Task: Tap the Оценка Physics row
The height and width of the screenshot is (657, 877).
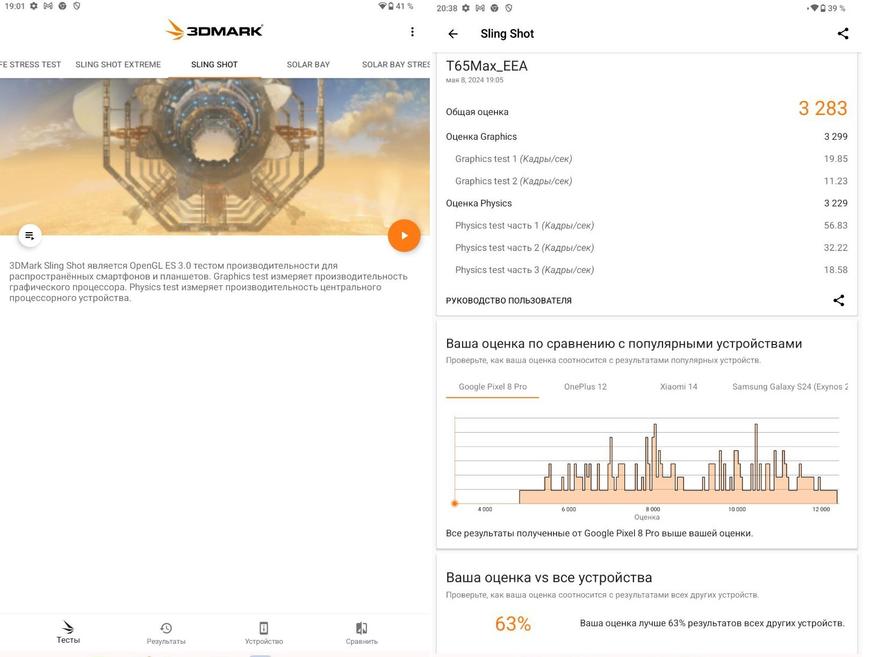Action: coord(646,203)
